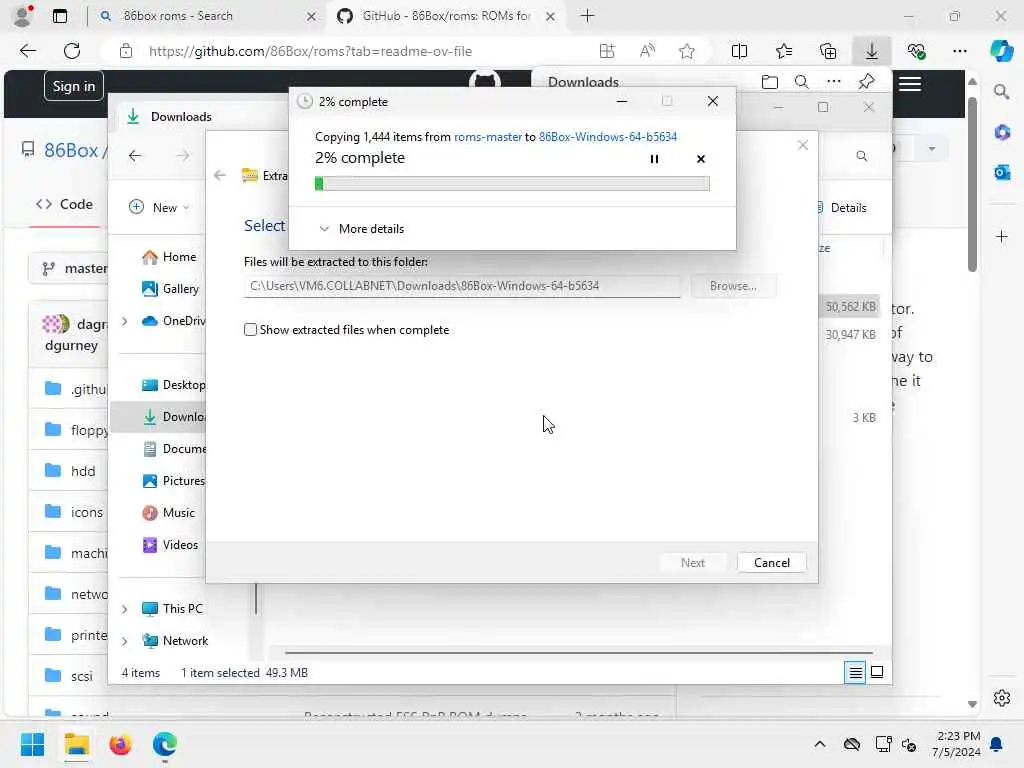Expand the Network tree node
The image size is (1024, 768).
[124, 641]
